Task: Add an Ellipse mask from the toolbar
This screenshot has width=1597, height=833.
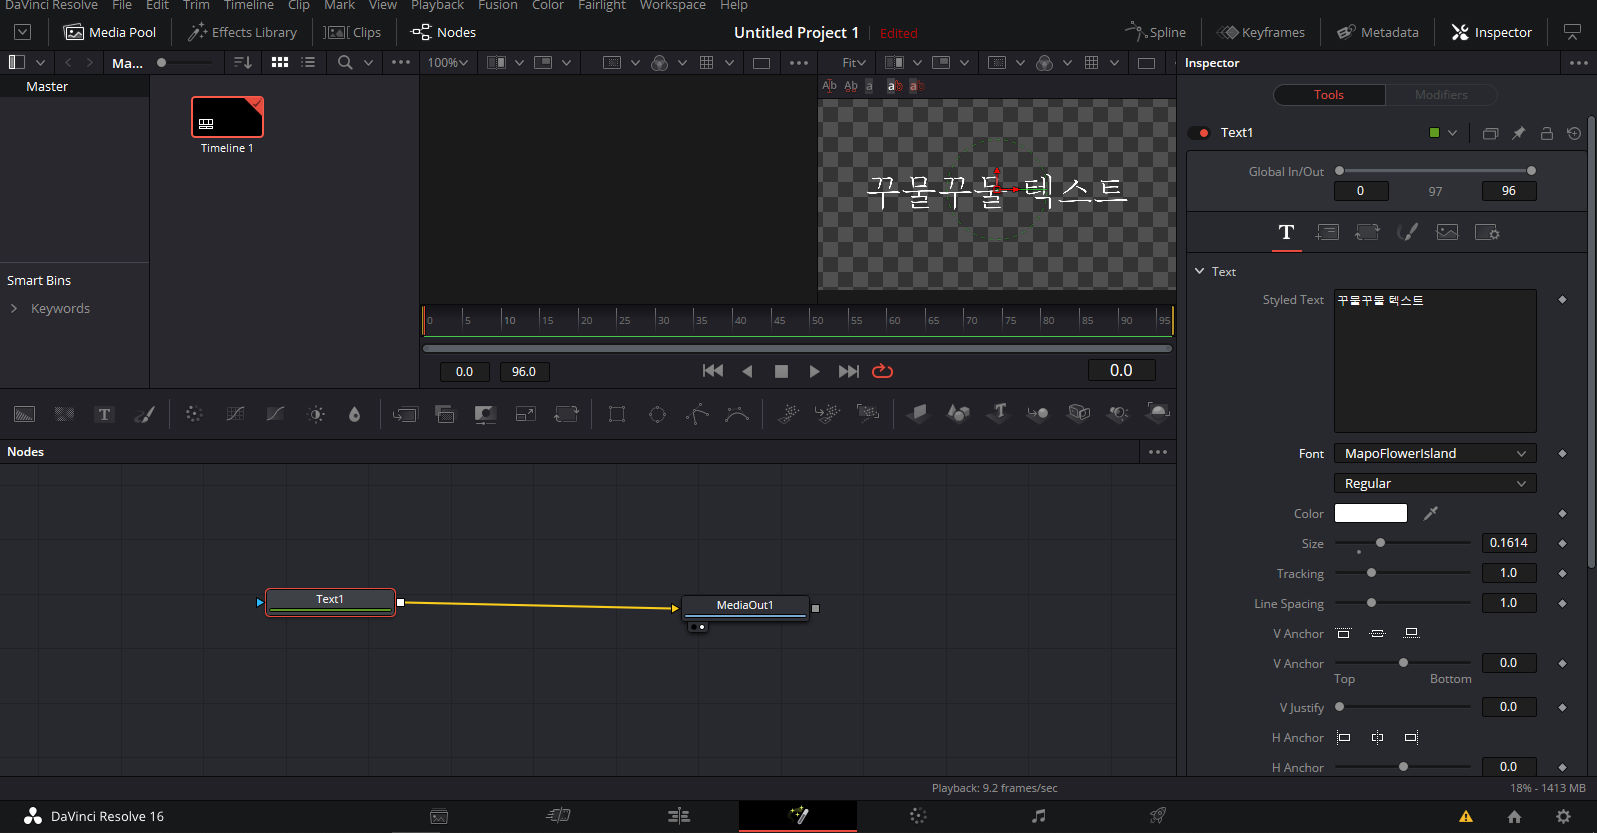Action: pyautogui.click(x=657, y=414)
